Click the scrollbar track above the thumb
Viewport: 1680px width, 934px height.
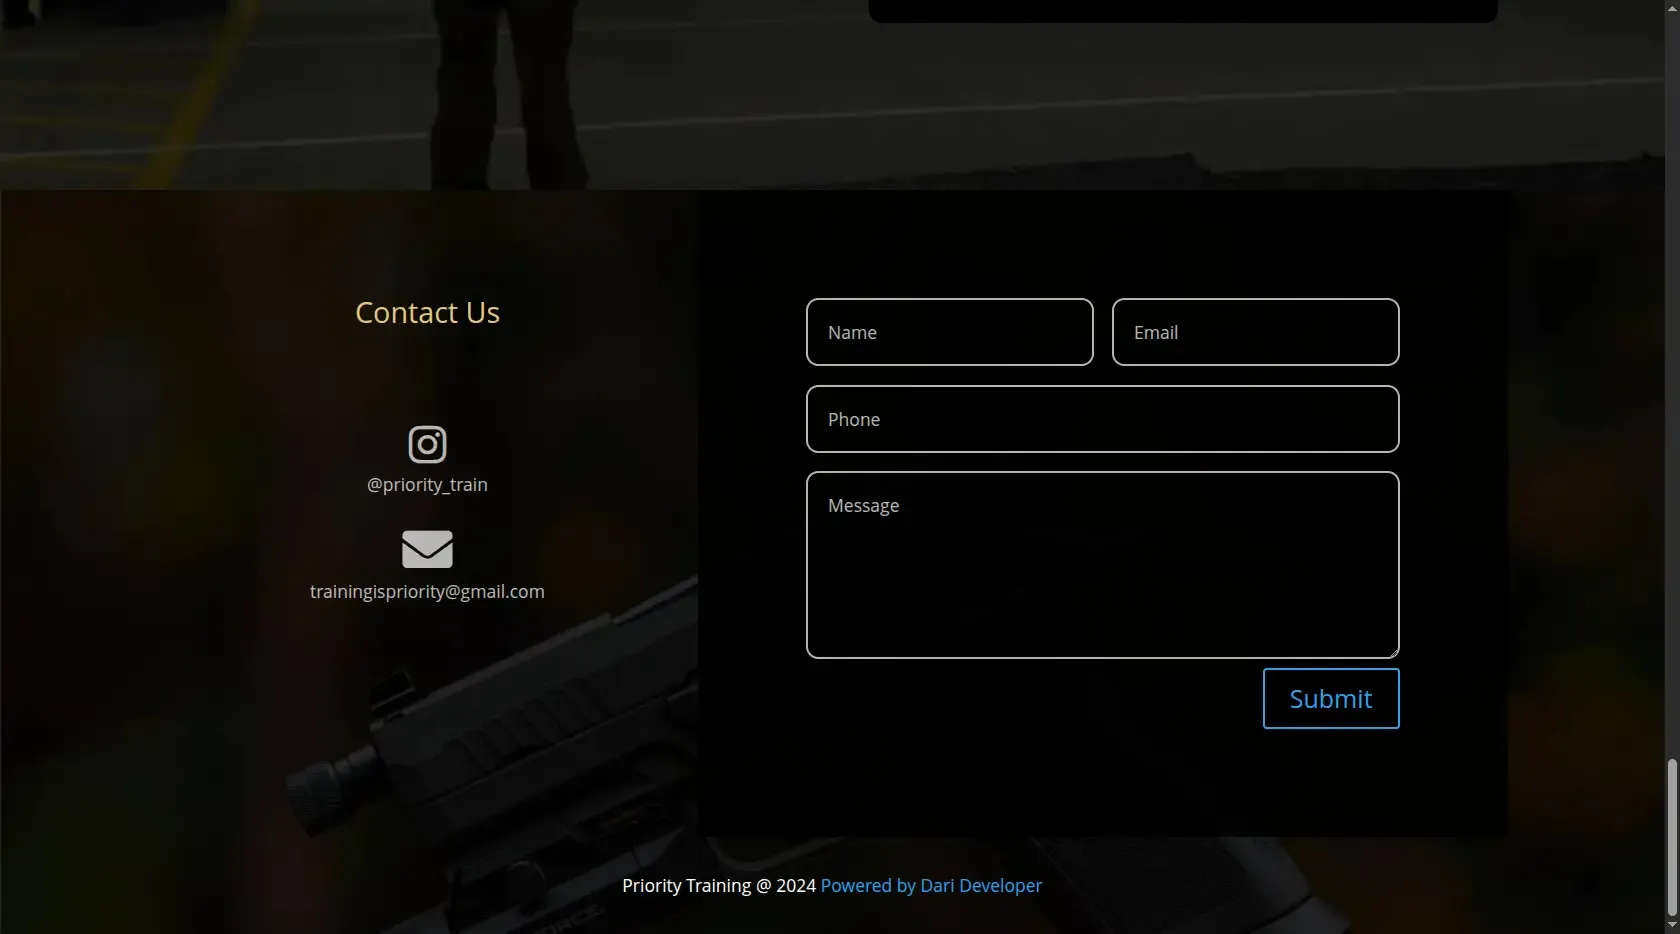pyautogui.click(x=1671, y=400)
